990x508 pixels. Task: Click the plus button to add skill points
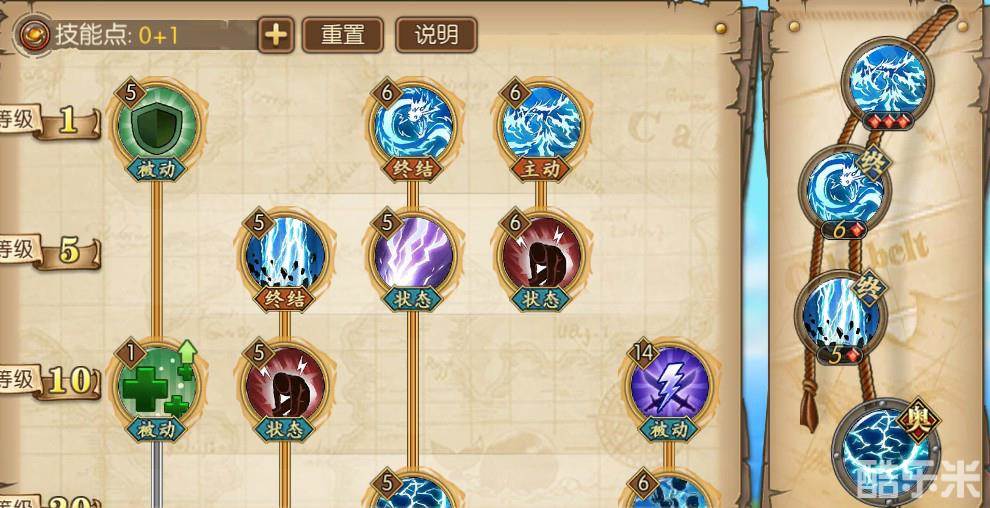(x=276, y=35)
